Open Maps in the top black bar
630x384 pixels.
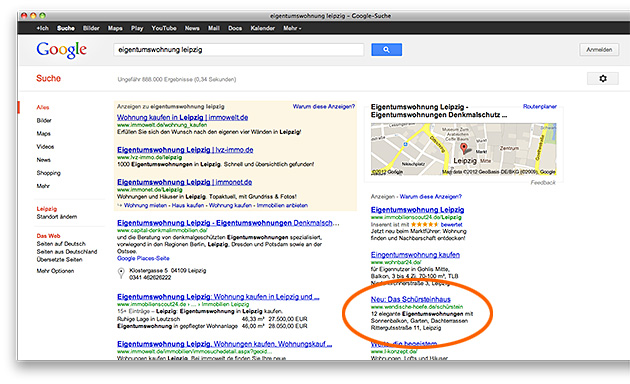click(115, 28)
